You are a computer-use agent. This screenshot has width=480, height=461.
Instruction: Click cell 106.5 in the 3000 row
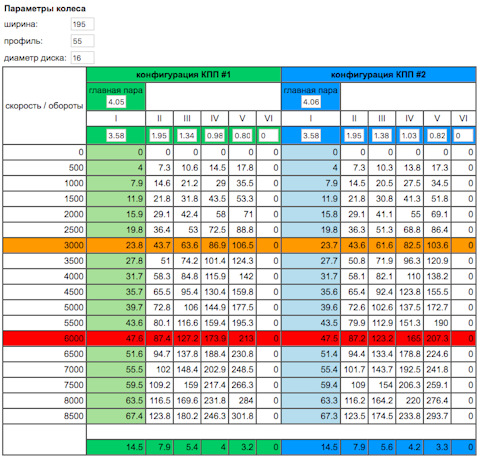pos(242,245)
